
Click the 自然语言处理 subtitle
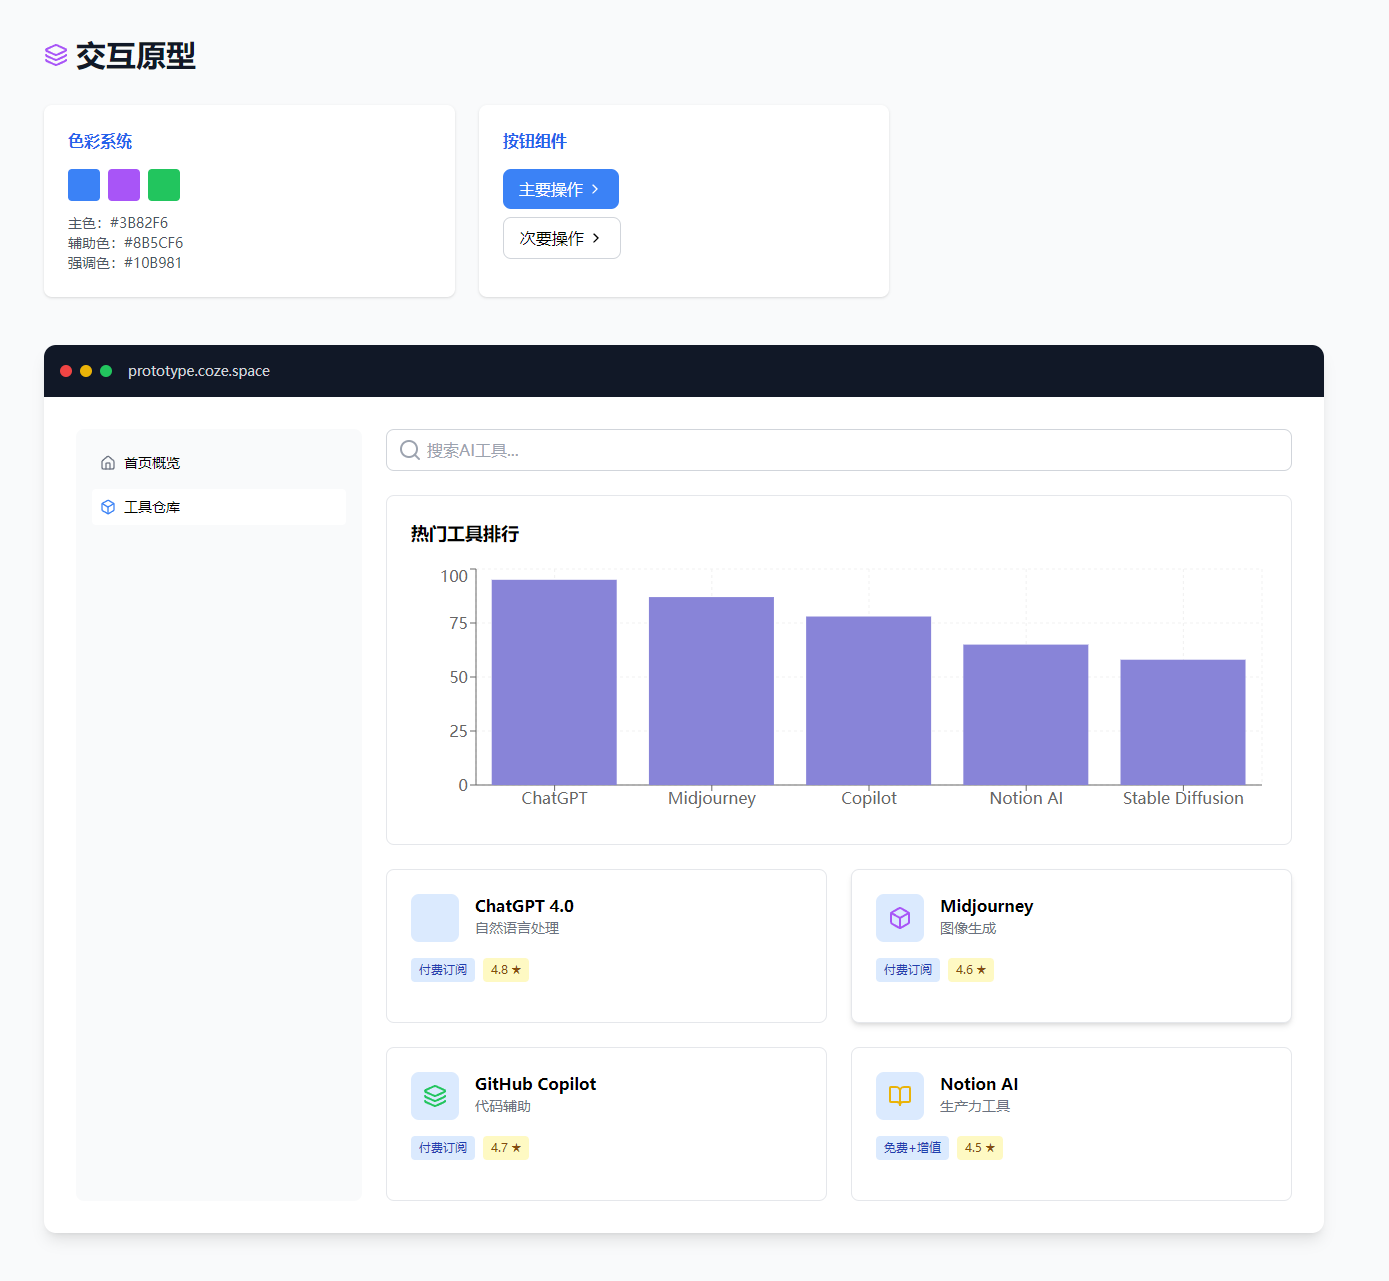(517, 928)
